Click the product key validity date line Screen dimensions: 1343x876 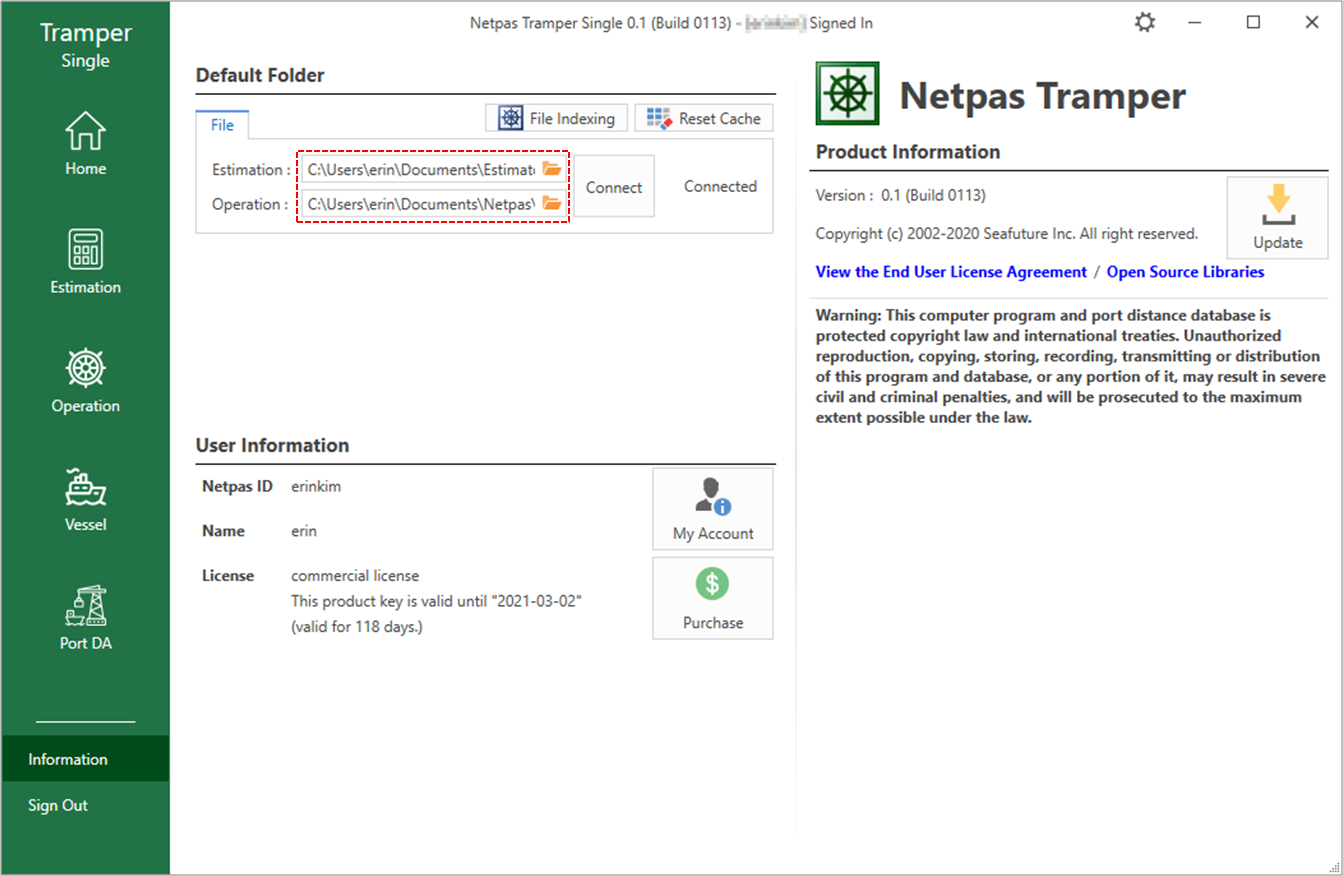(437, 602)
